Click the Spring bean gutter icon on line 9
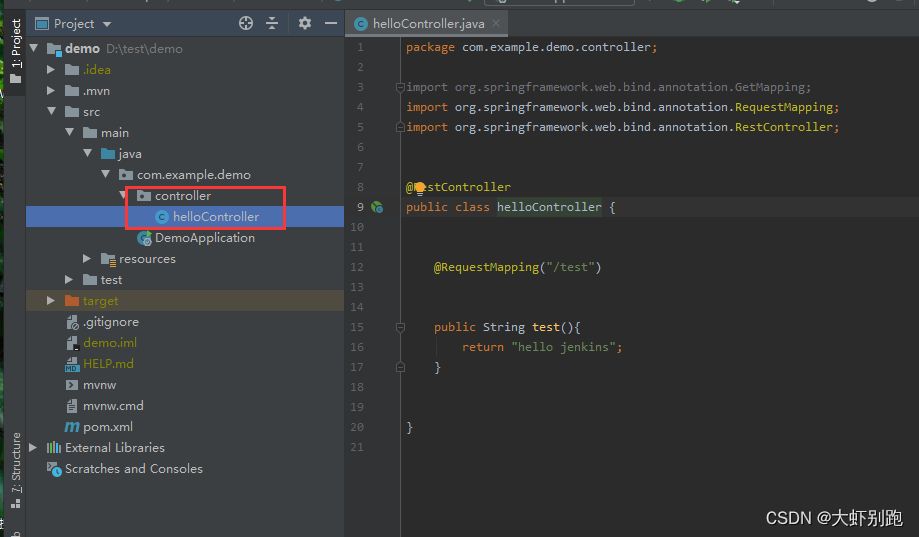Screen dimensions: 919x537 pos(377,207)
